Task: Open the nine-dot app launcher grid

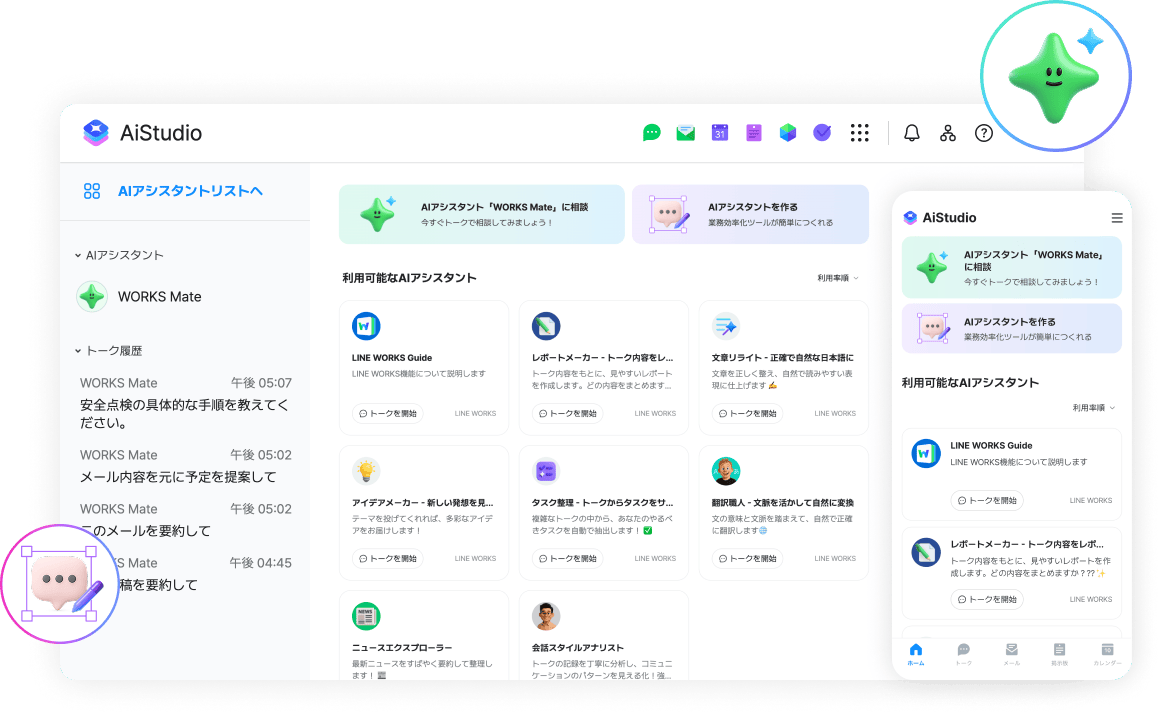Action: [x=859, y=133]
